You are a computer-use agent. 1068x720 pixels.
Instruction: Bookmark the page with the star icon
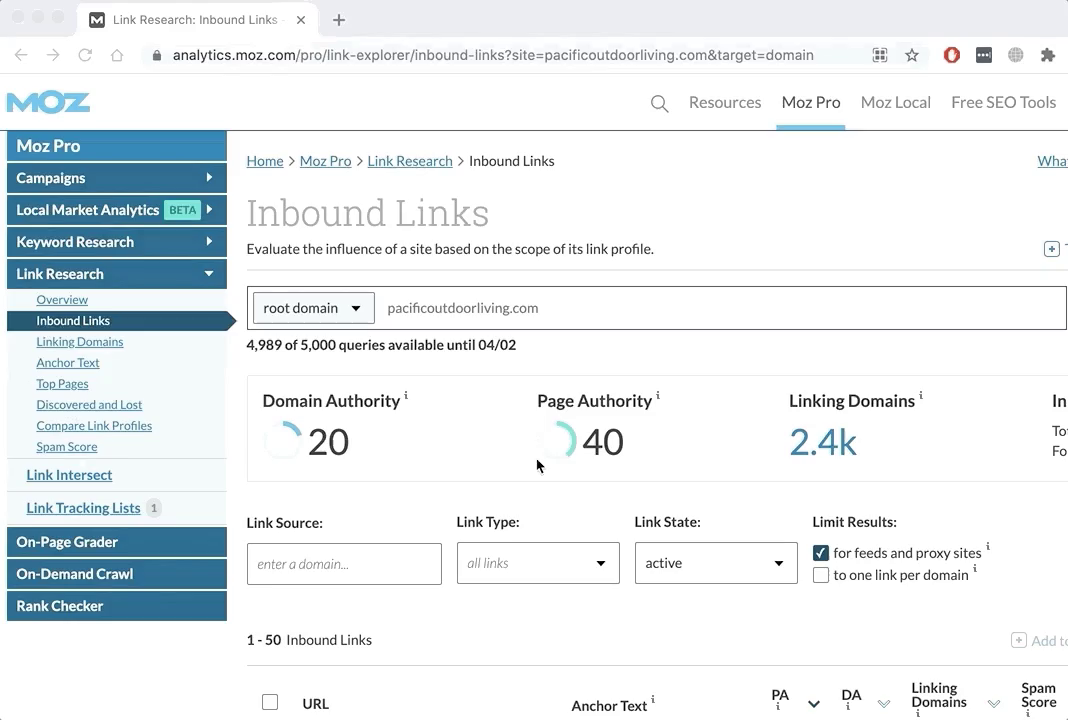pyautogui.click(x=912, y=55)
